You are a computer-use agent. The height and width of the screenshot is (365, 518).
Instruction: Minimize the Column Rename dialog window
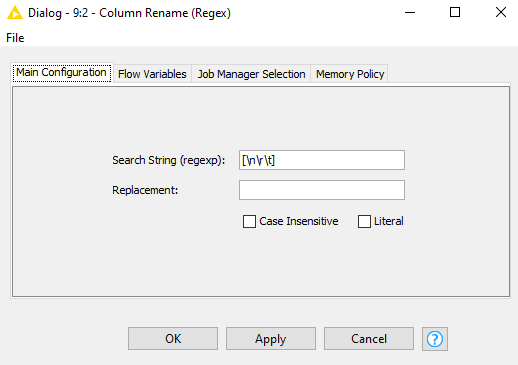pos(410,13)
